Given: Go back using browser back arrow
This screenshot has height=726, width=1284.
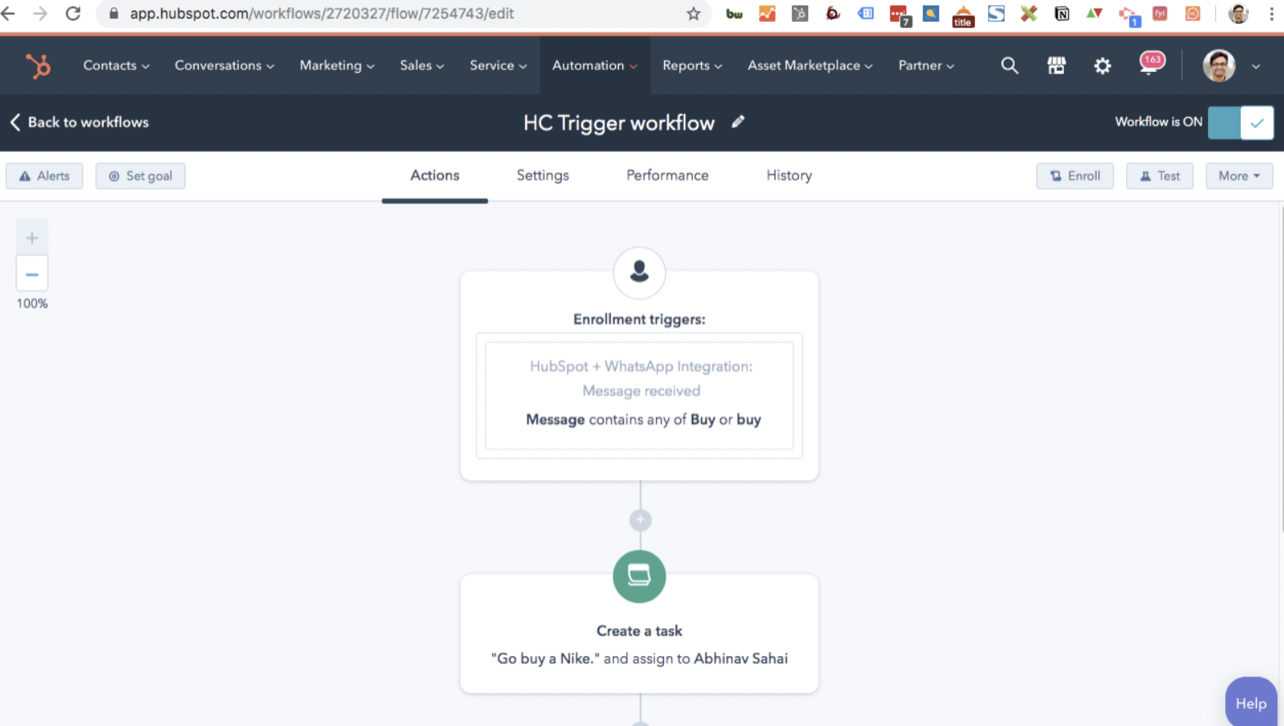Looking at the screenshot, I should (9, 14).
